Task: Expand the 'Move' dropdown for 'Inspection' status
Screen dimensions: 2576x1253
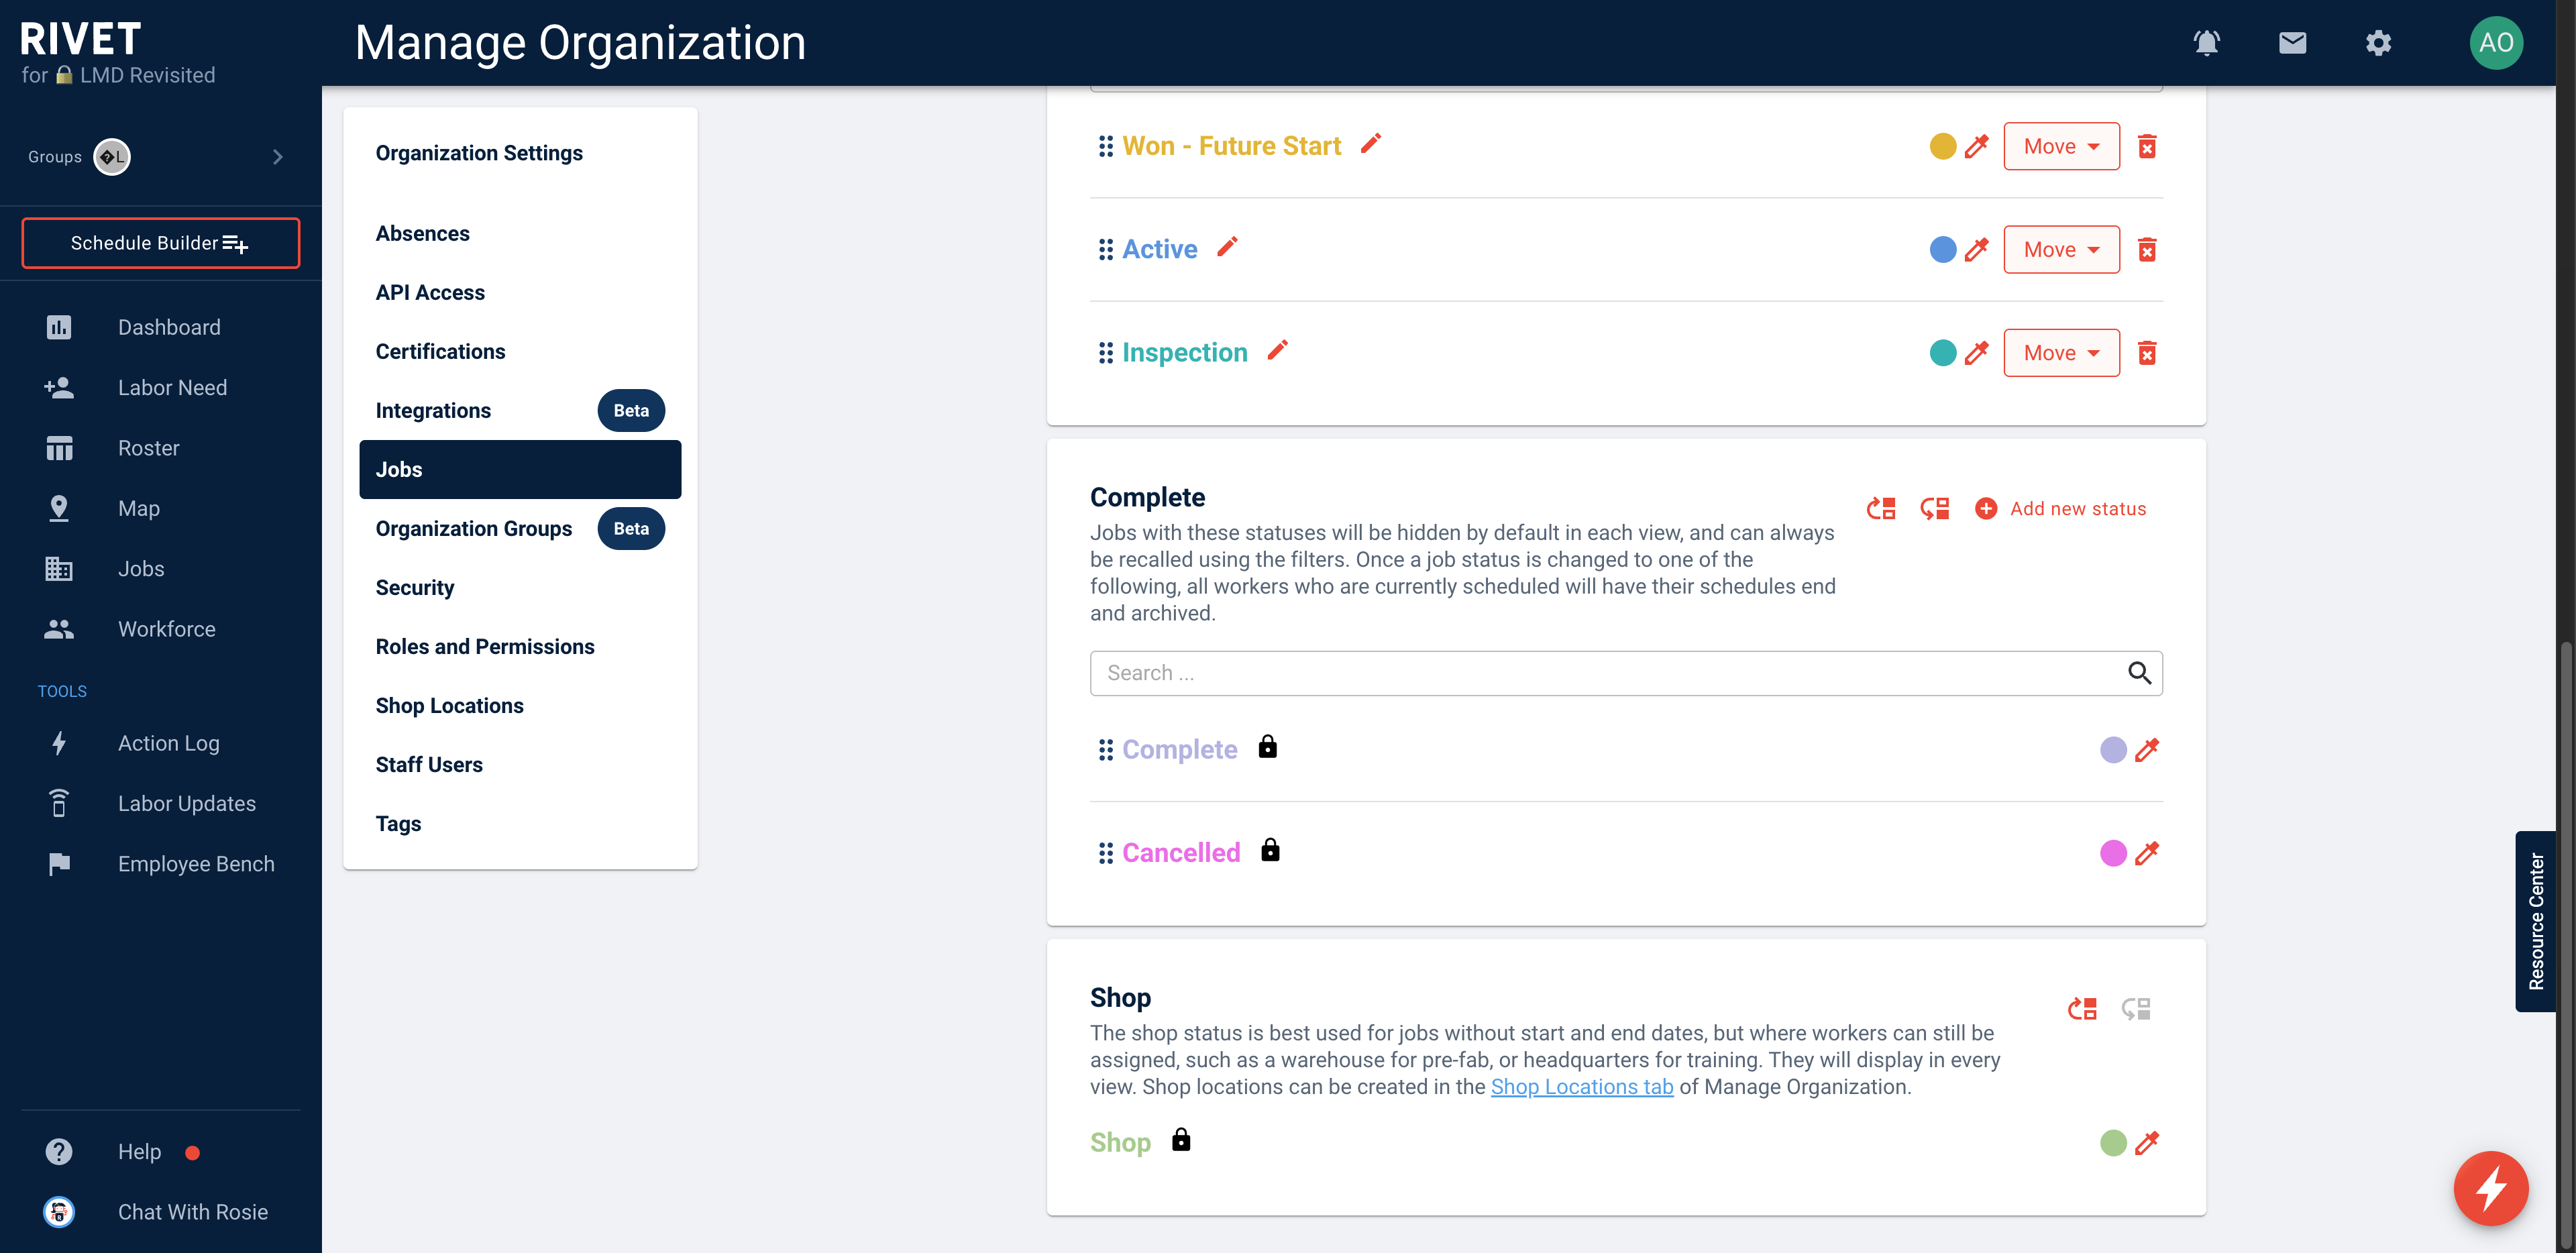Action: pos(2060,351)
